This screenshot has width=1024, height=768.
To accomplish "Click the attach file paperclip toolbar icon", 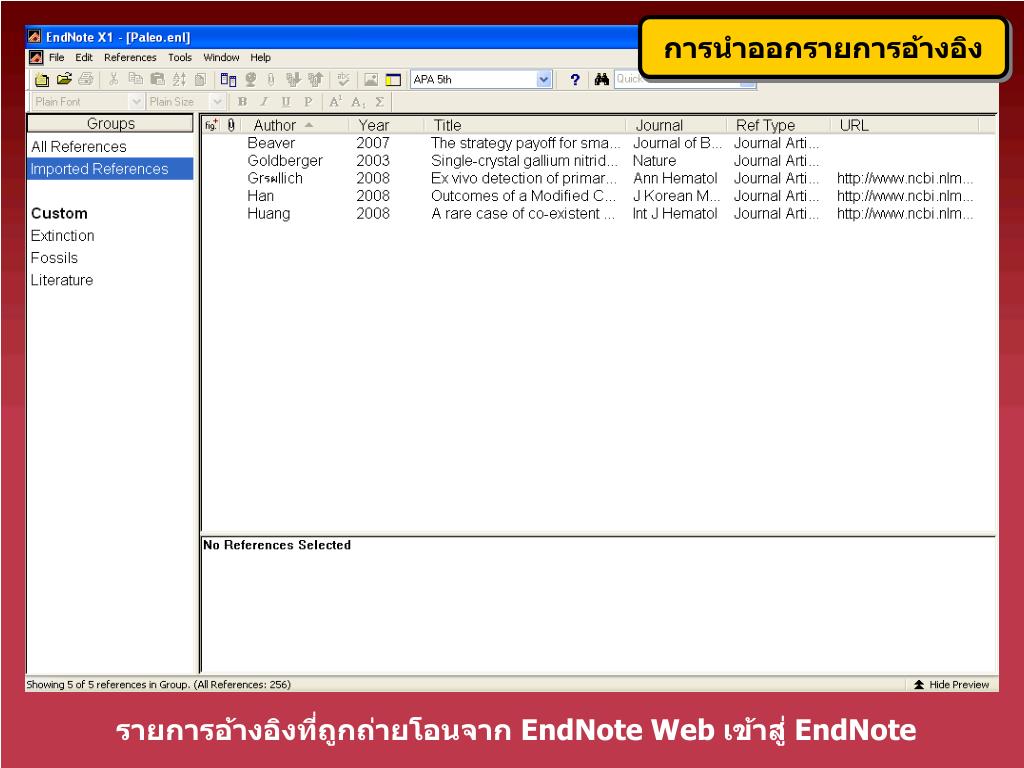I will click(x=271, y=80).
